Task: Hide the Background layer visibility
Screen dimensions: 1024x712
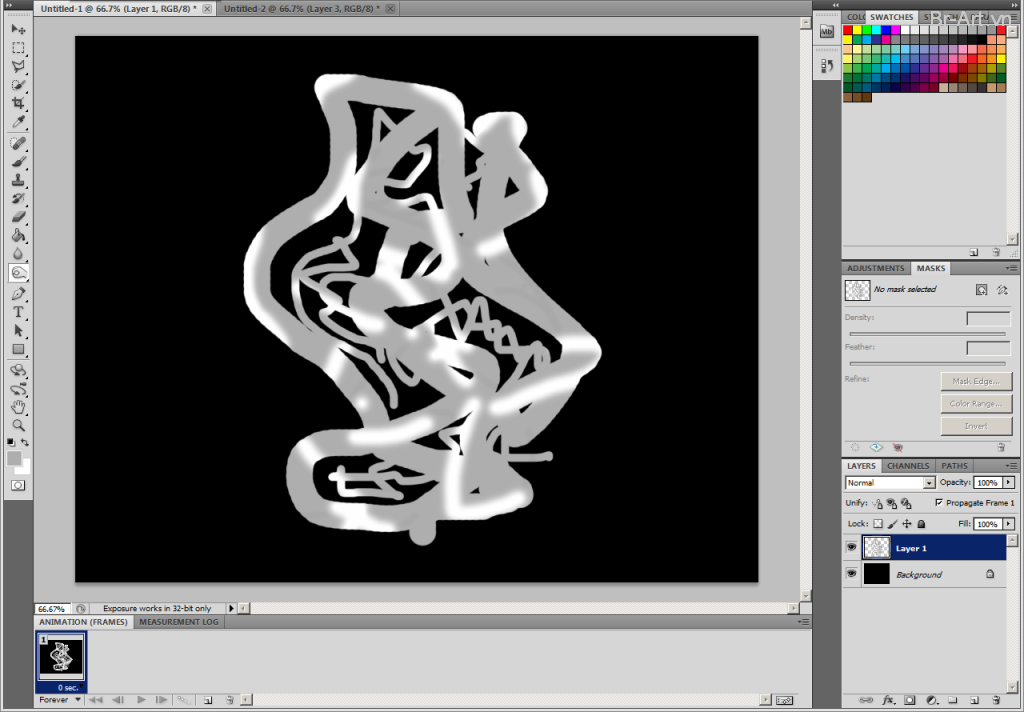Action: click(x=851, y=574)
